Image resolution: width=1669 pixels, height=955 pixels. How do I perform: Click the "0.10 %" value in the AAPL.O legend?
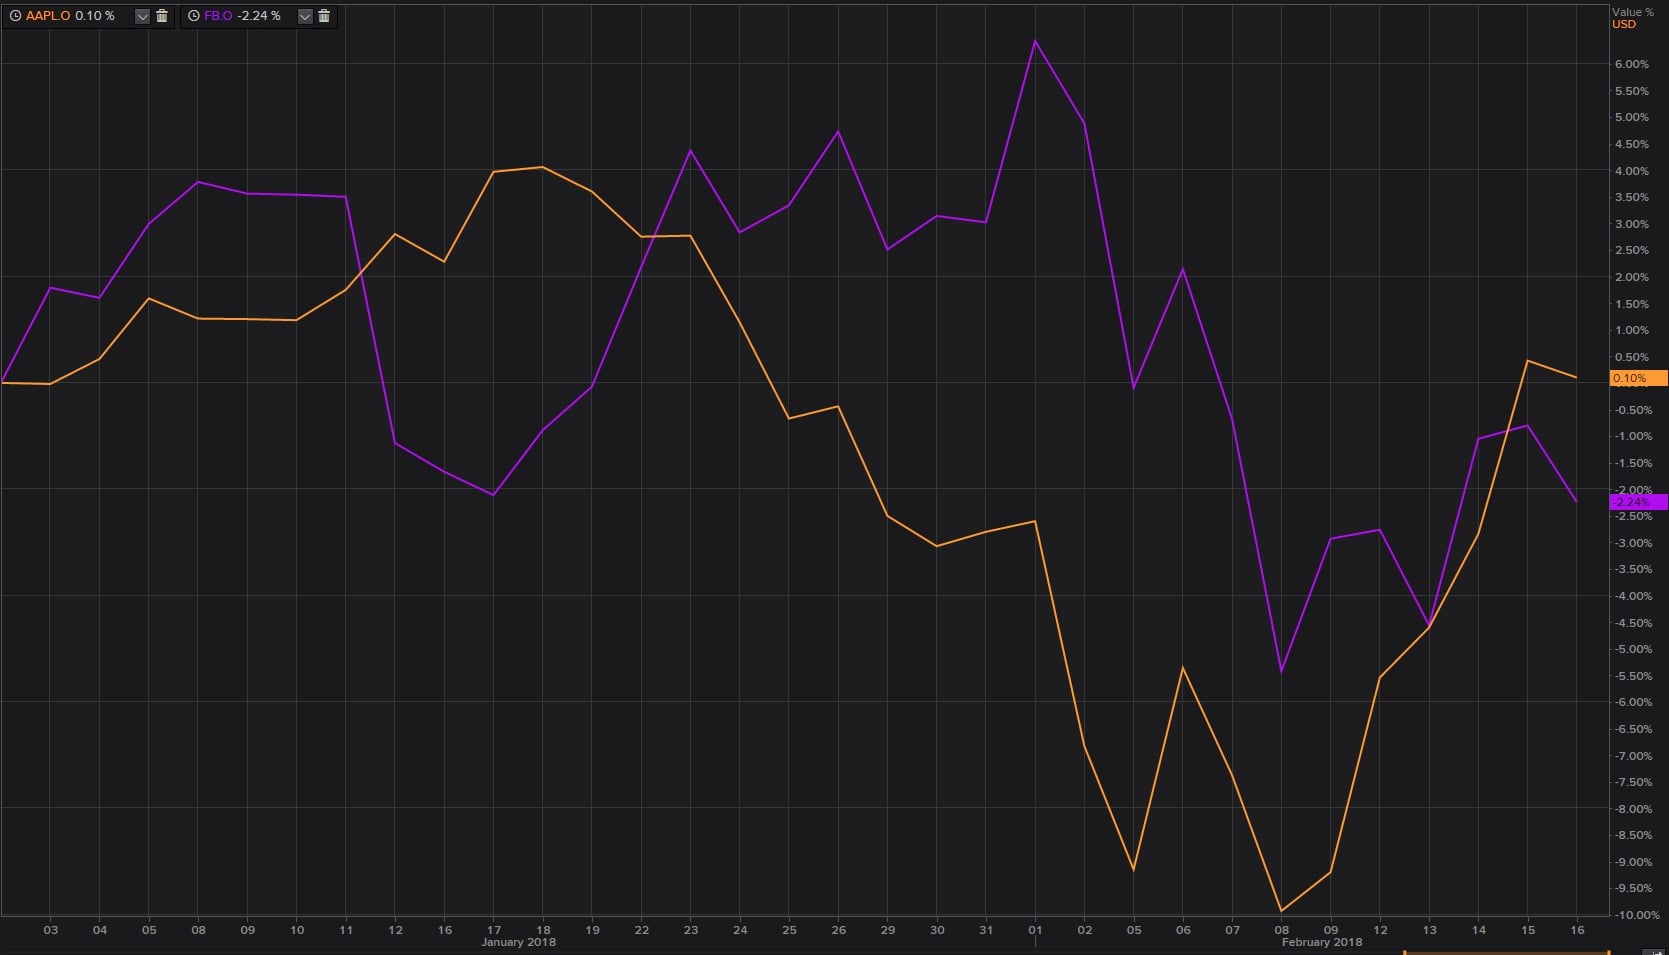95,16
